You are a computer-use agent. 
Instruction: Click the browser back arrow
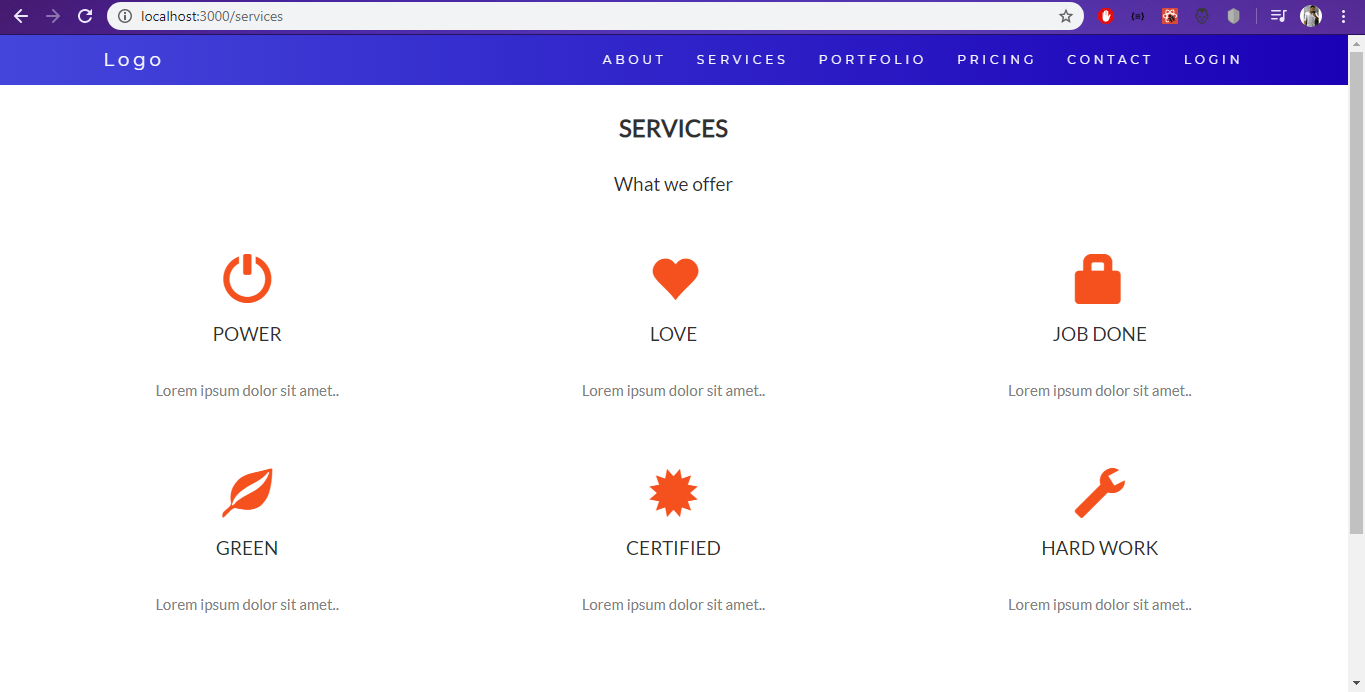(21, 16)
